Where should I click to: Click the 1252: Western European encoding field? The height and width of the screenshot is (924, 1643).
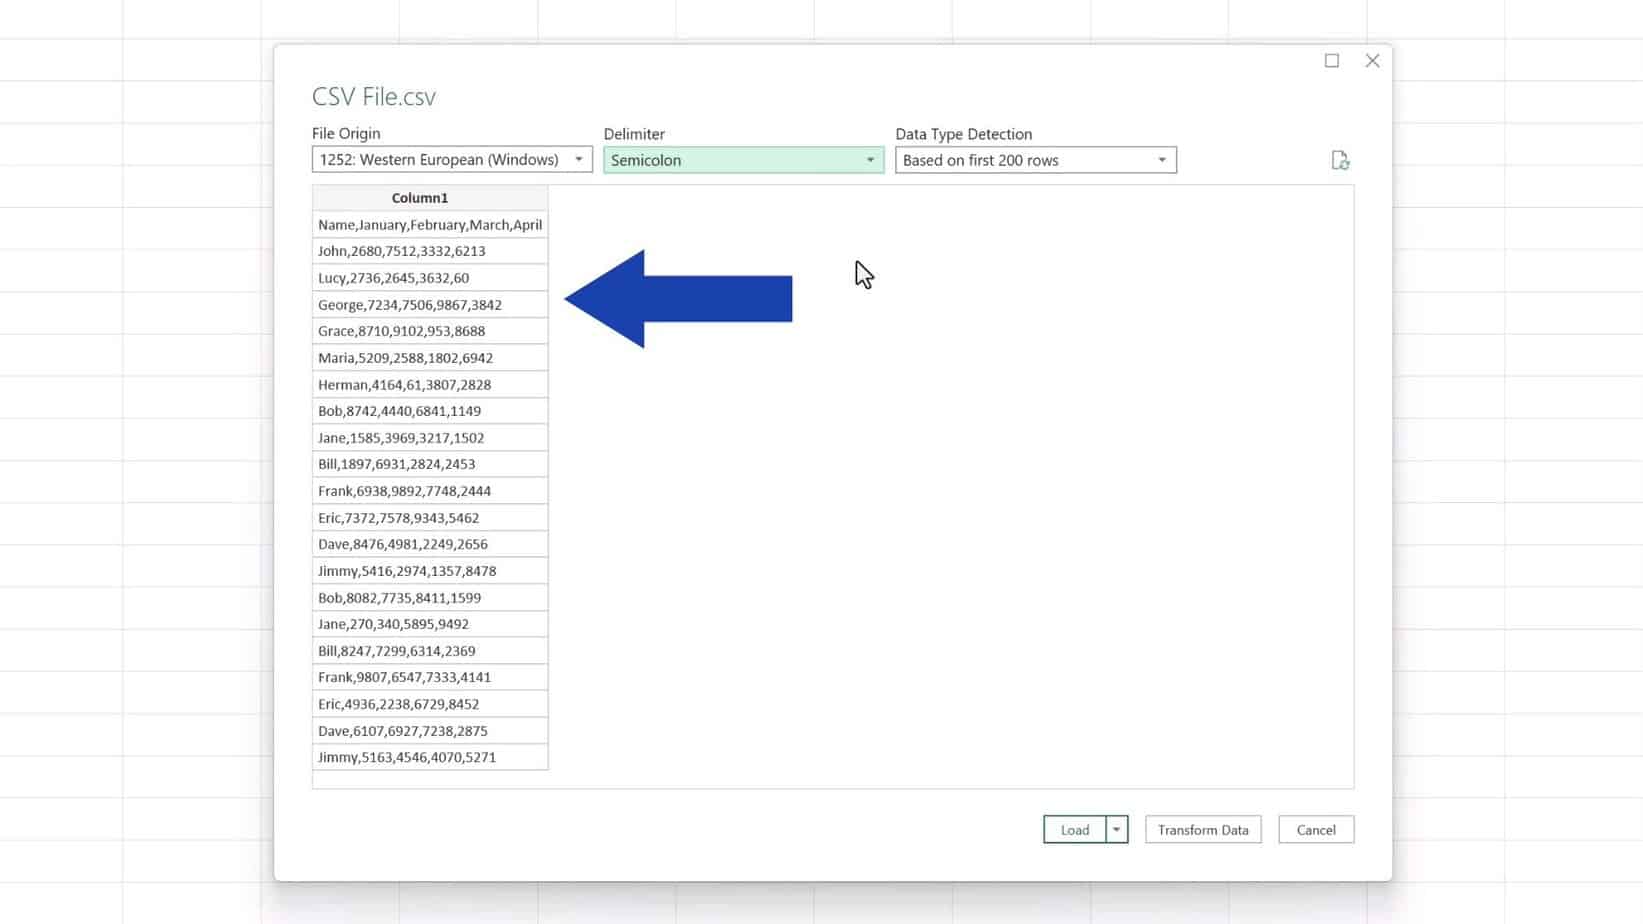point(440,159)
